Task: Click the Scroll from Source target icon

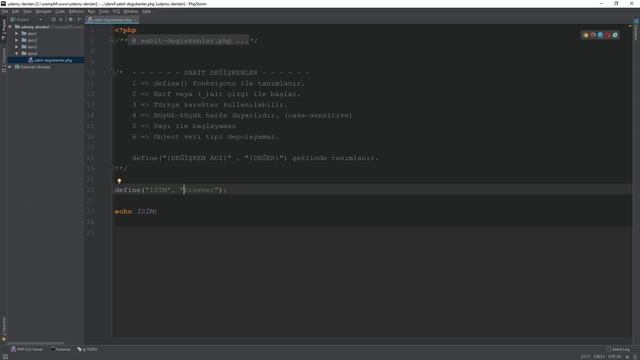Action: (53, 20)
